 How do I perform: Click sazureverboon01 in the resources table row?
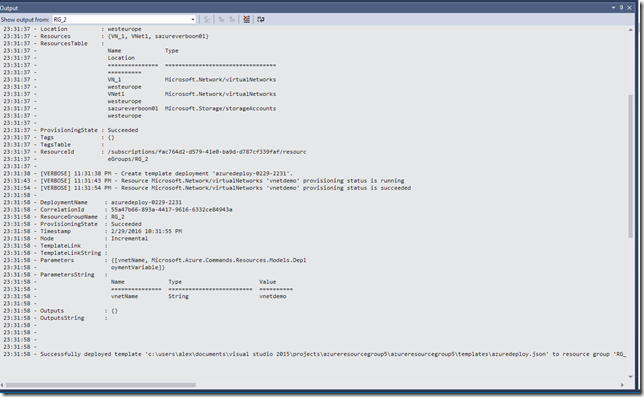133,108
